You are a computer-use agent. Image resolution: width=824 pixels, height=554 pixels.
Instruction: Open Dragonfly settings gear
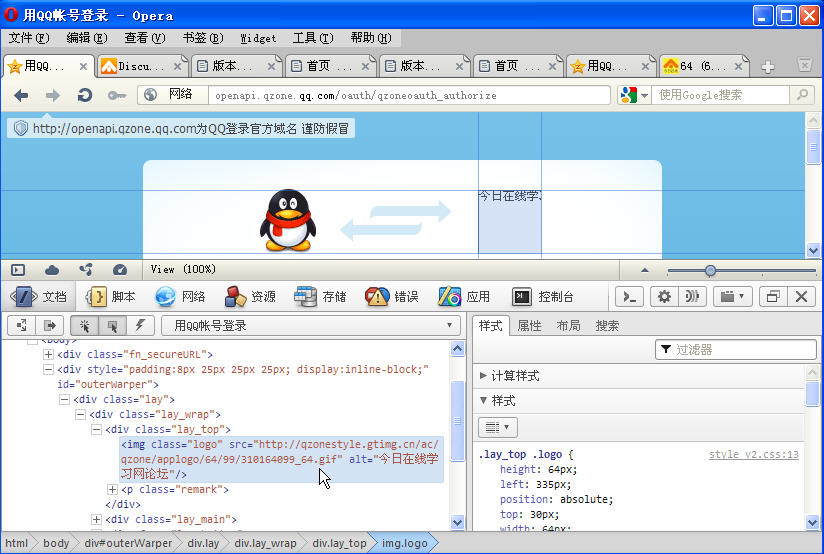coord(664,297)
